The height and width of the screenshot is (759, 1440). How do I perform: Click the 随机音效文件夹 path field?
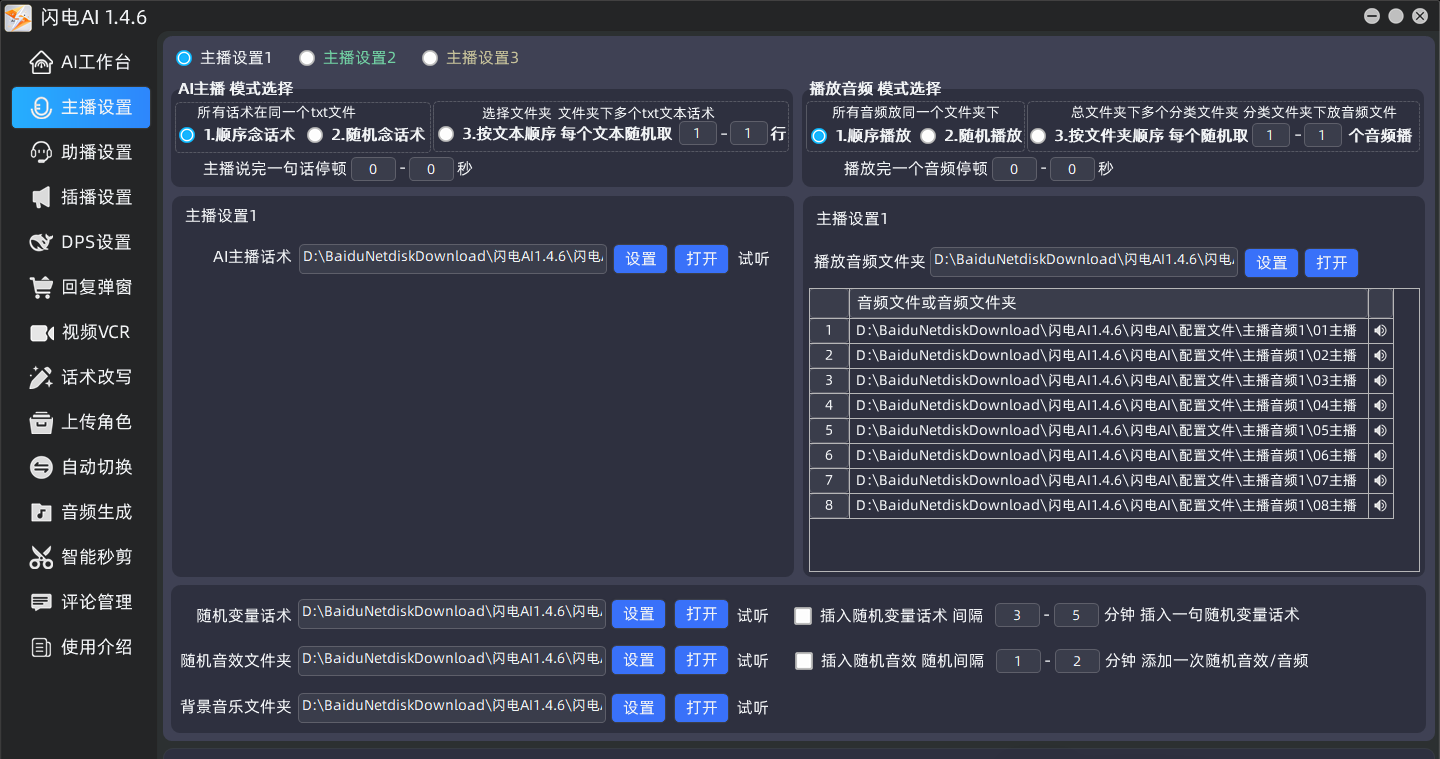tap(452, 660)
